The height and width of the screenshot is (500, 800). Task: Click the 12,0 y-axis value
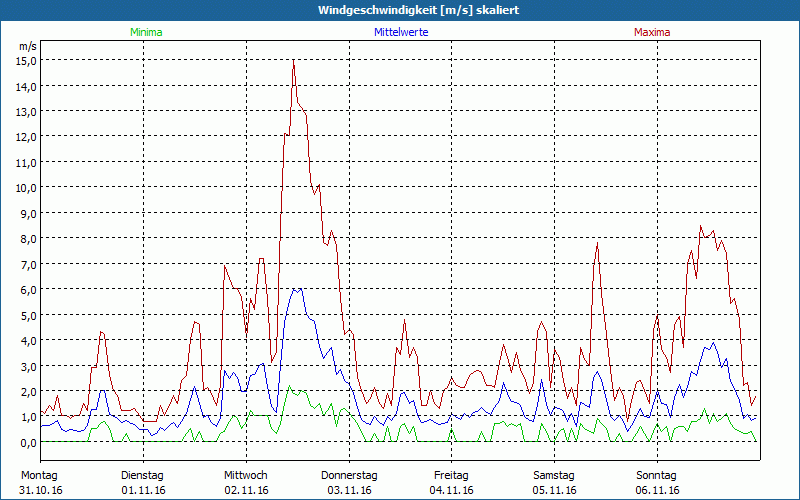[x=24, y=137]
